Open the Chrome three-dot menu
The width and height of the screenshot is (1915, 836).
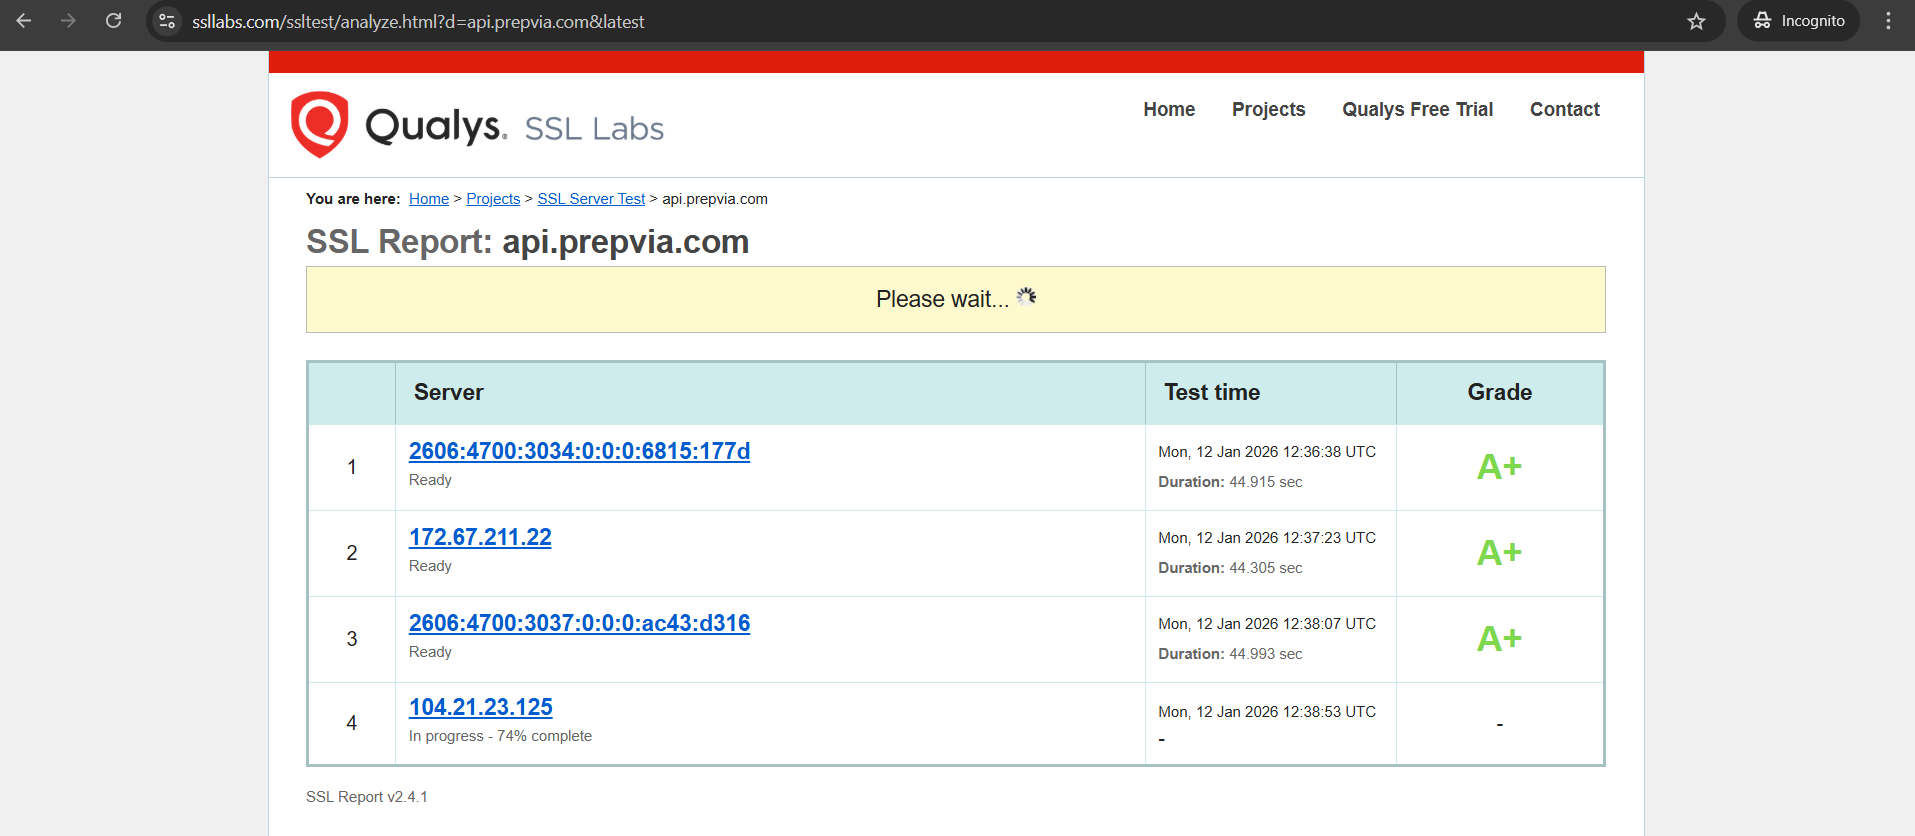(1888, 21)
